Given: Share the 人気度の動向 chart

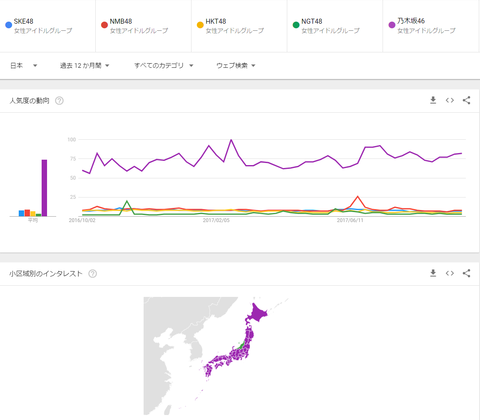Looking at the screenshot, I should click(x=466, y=100).
